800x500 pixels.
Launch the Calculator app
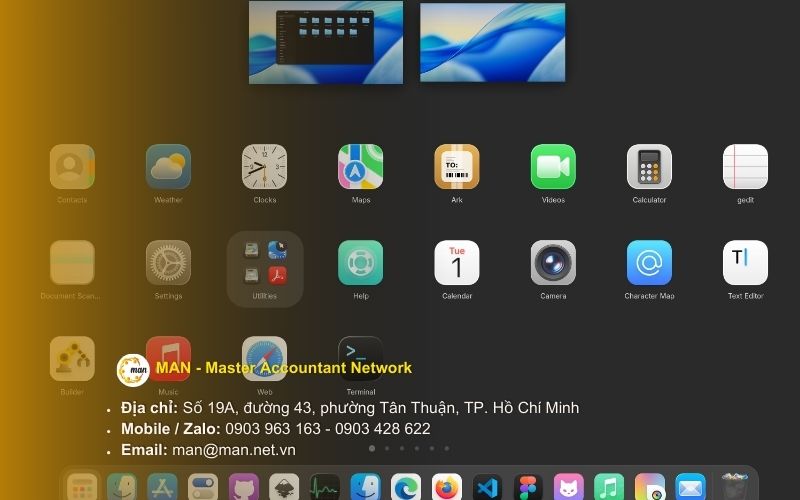649,167
